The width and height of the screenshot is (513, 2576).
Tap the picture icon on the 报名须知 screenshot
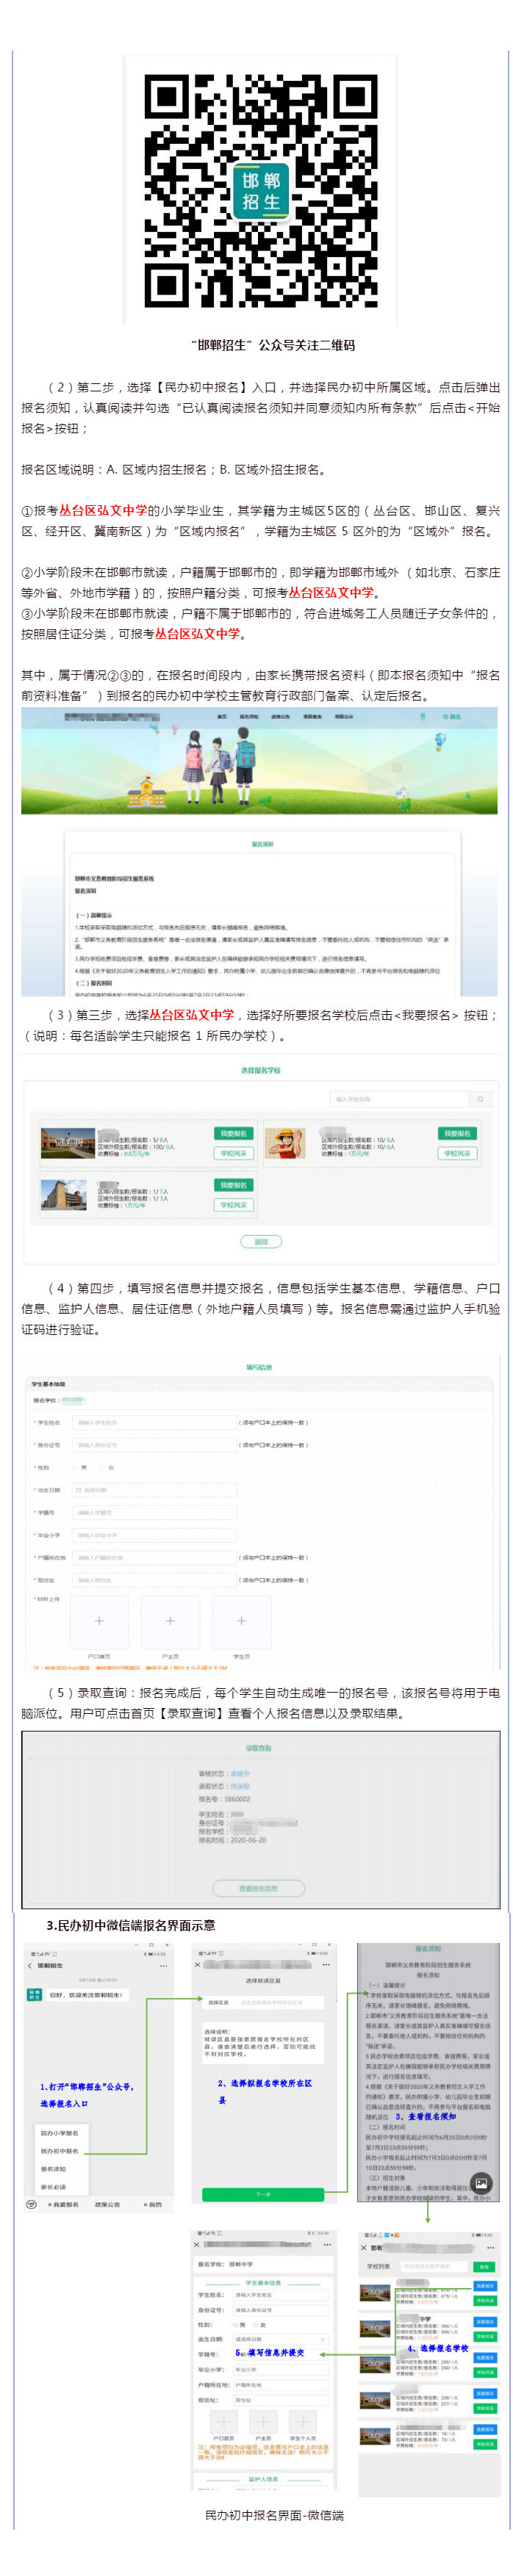point(482,2183)
